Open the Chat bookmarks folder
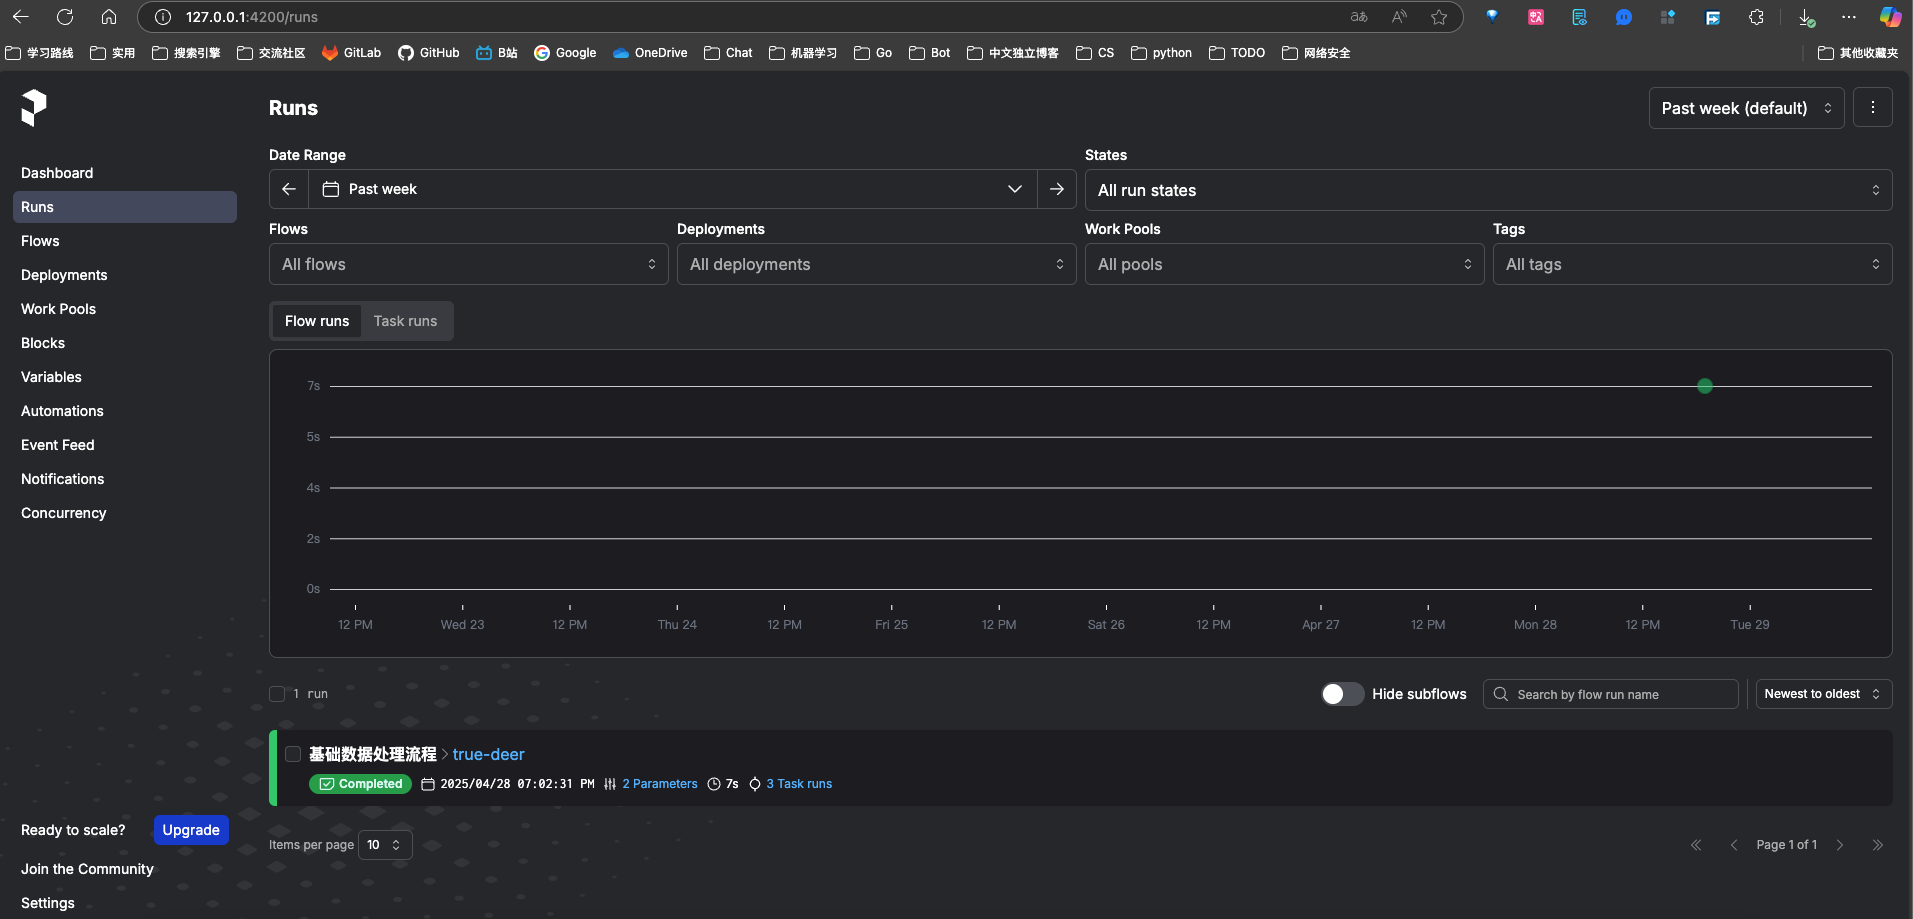1913x919 pixels. [728, 53]
